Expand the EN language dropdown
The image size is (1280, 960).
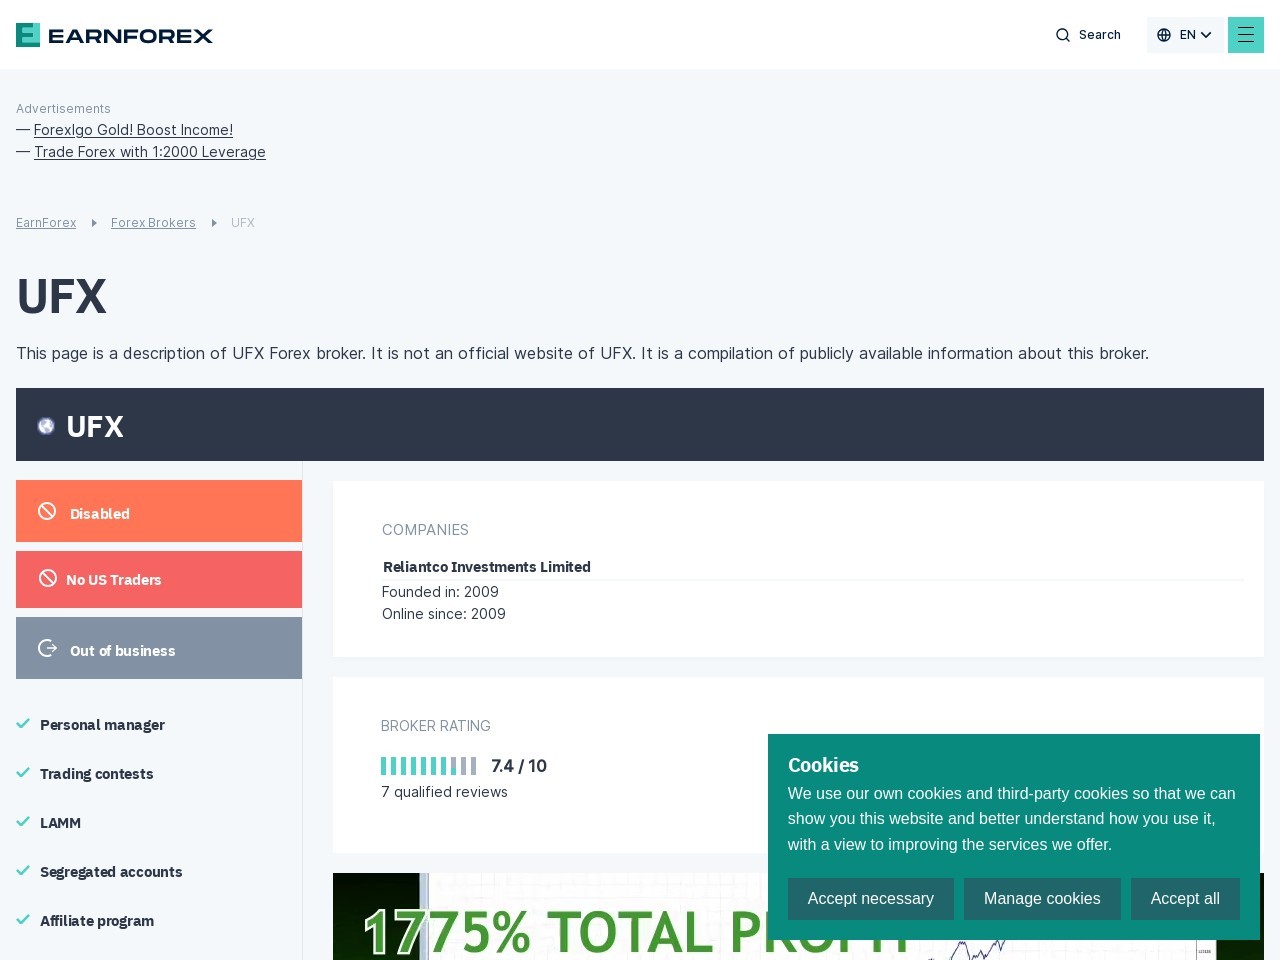click(1206, 35)
